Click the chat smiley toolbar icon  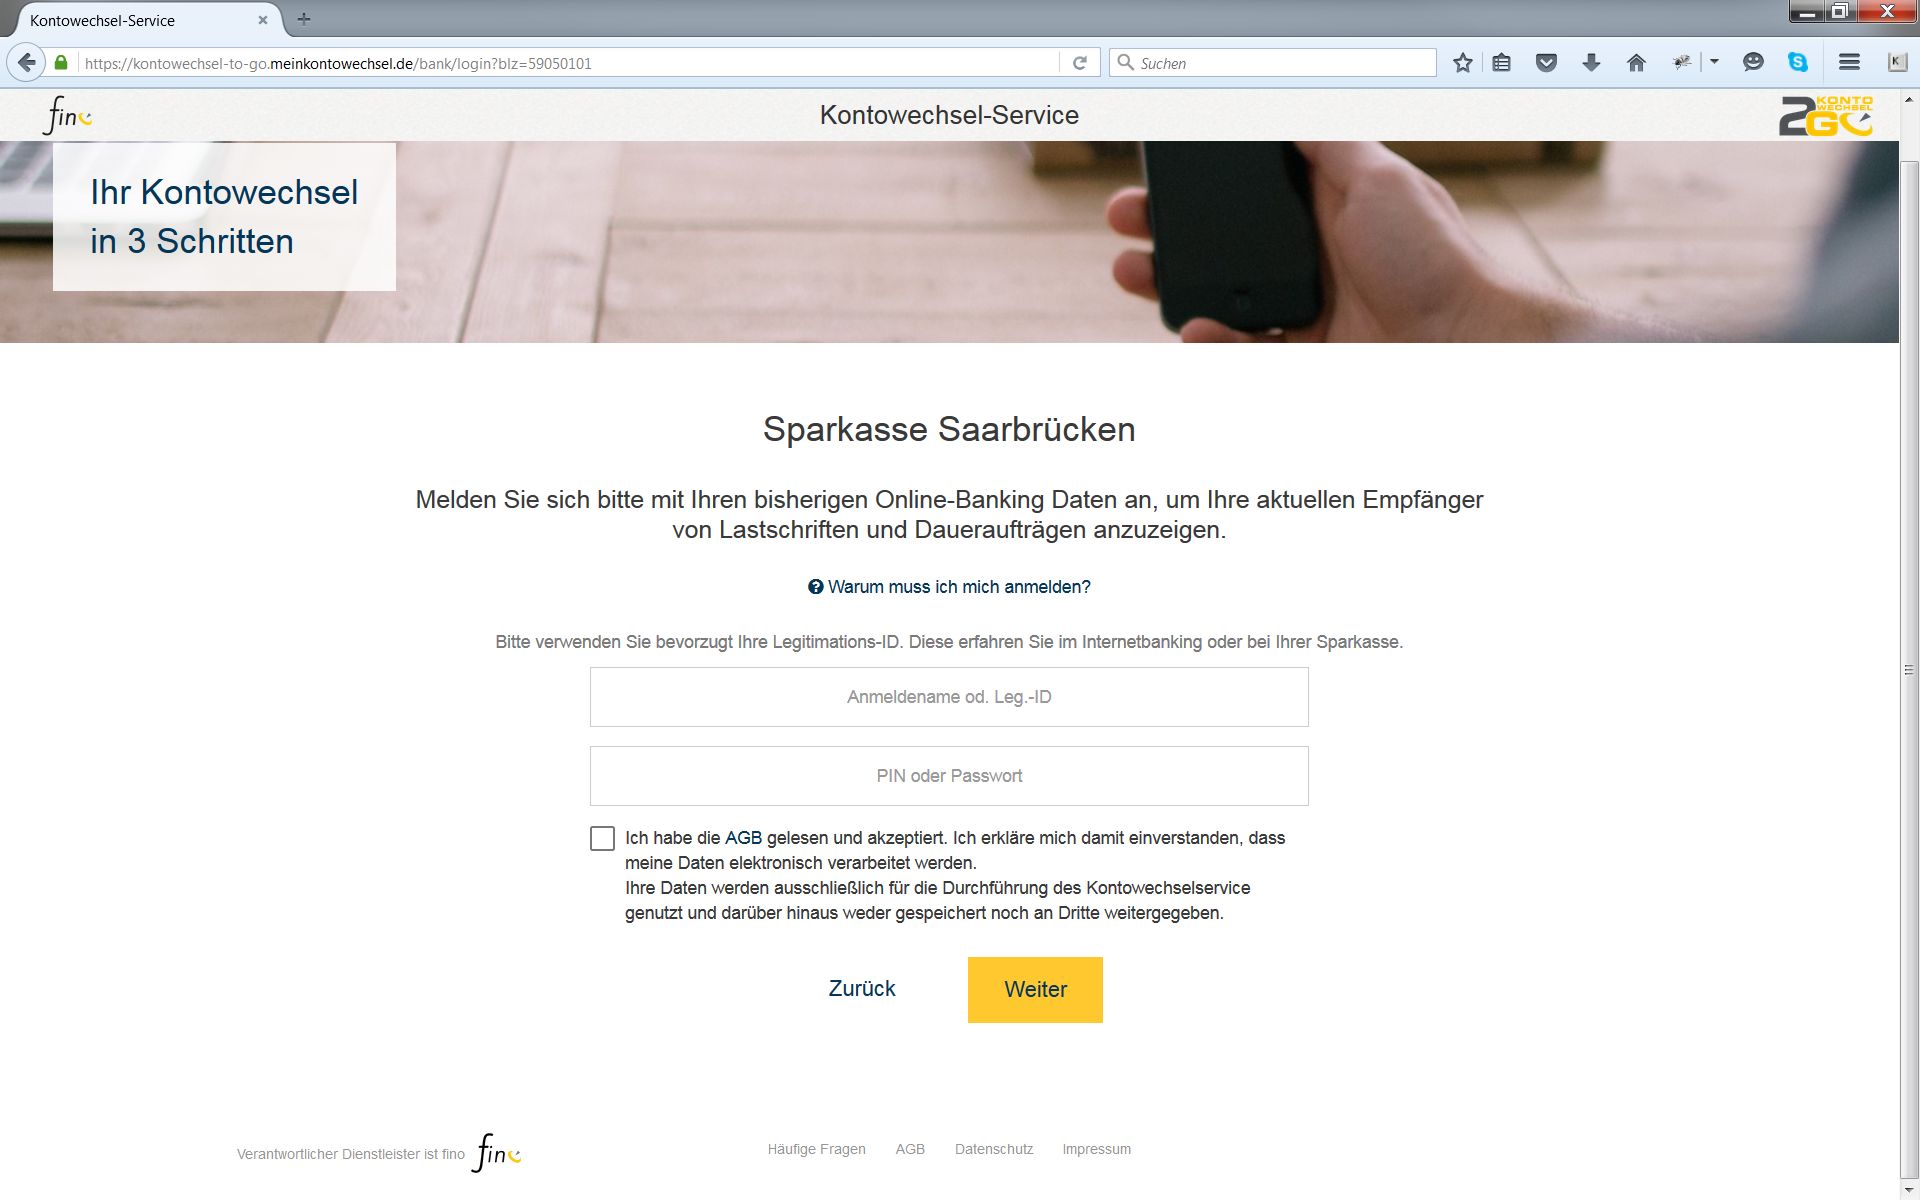pos(1753,62)
